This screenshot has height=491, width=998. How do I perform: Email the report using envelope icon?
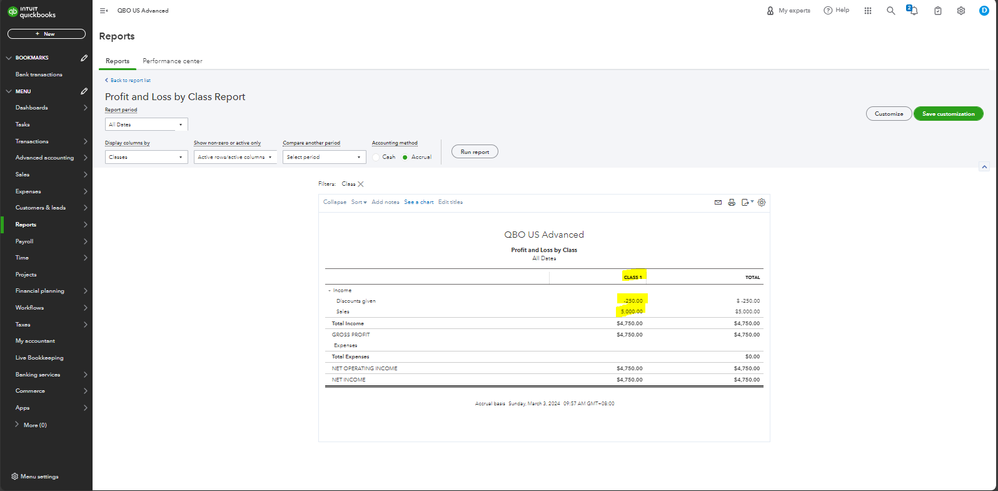[x=718, y=202]
